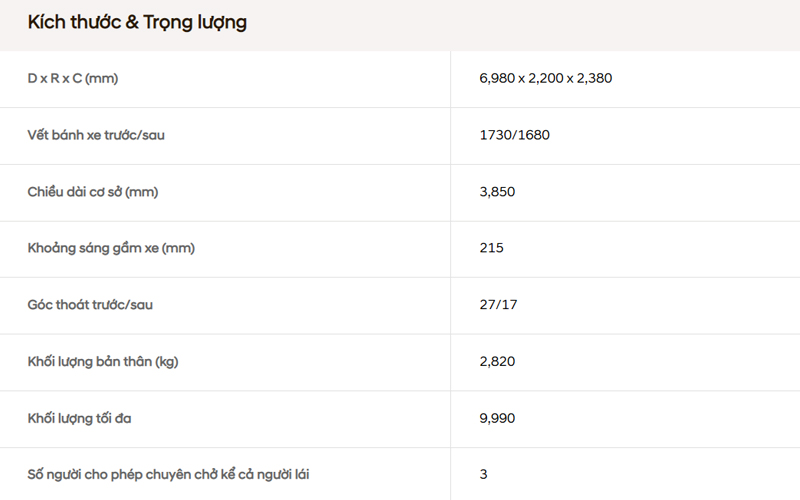The height and width of the screenshot is (500, 800).
Task: Select the Khối lượng bản thân (kg) label
Action: [103, 362]
